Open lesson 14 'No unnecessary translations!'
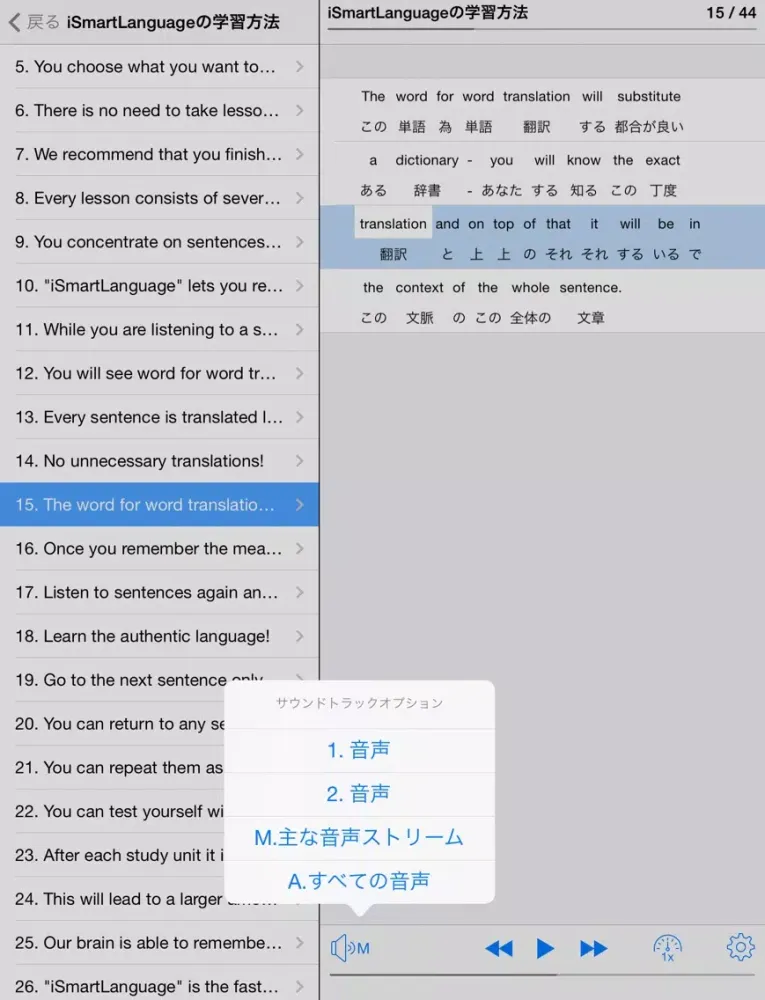 [159, 461]
